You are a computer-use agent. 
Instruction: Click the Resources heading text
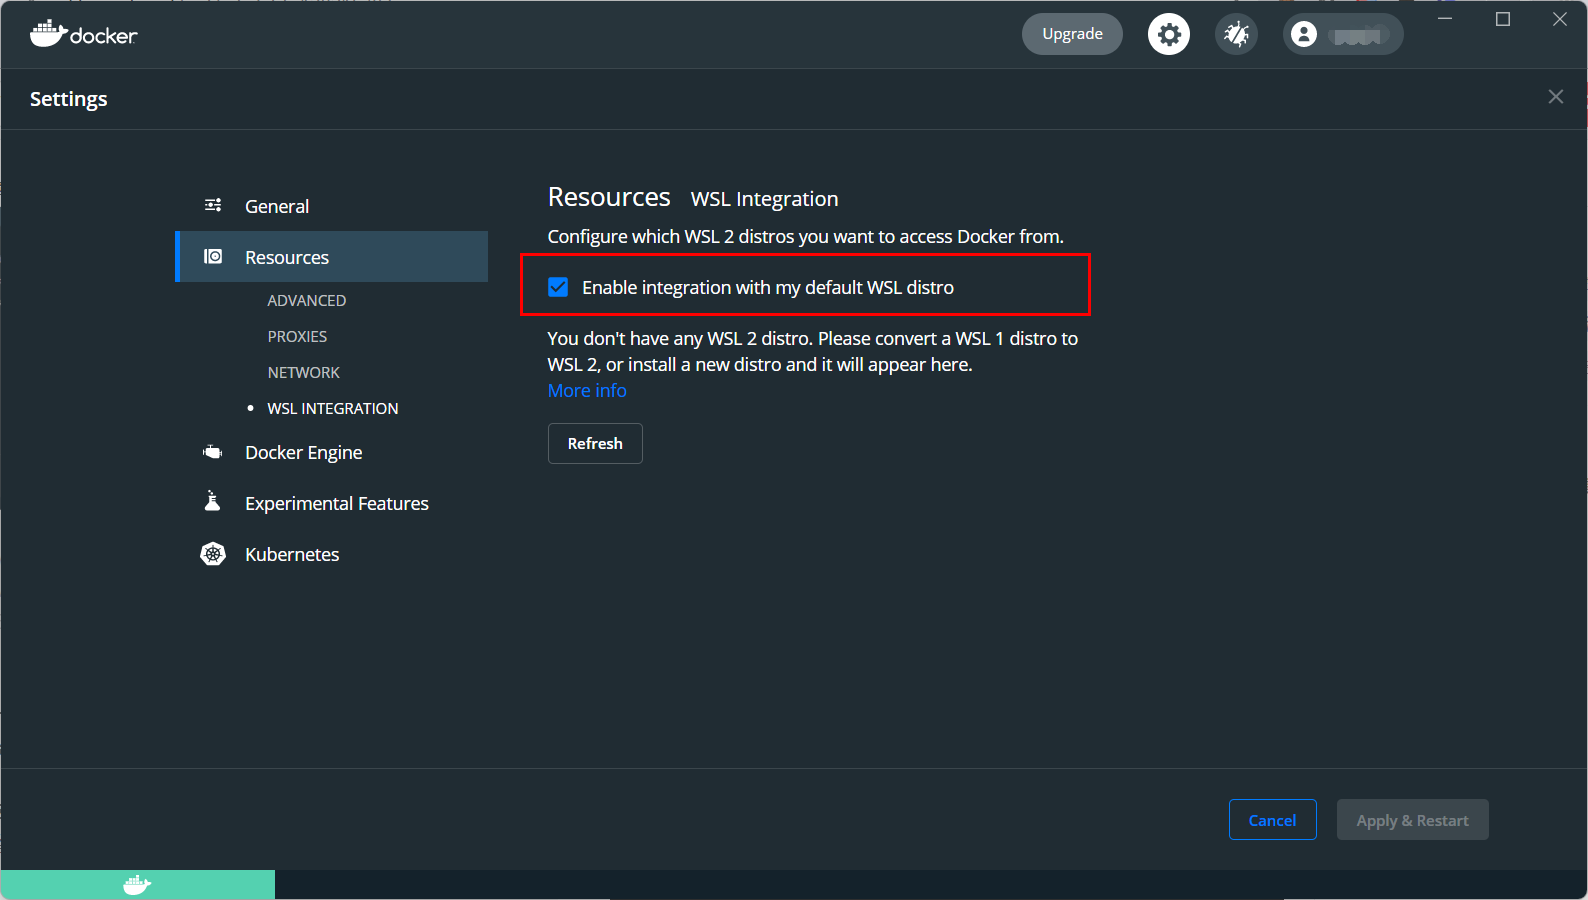point(609,197)
